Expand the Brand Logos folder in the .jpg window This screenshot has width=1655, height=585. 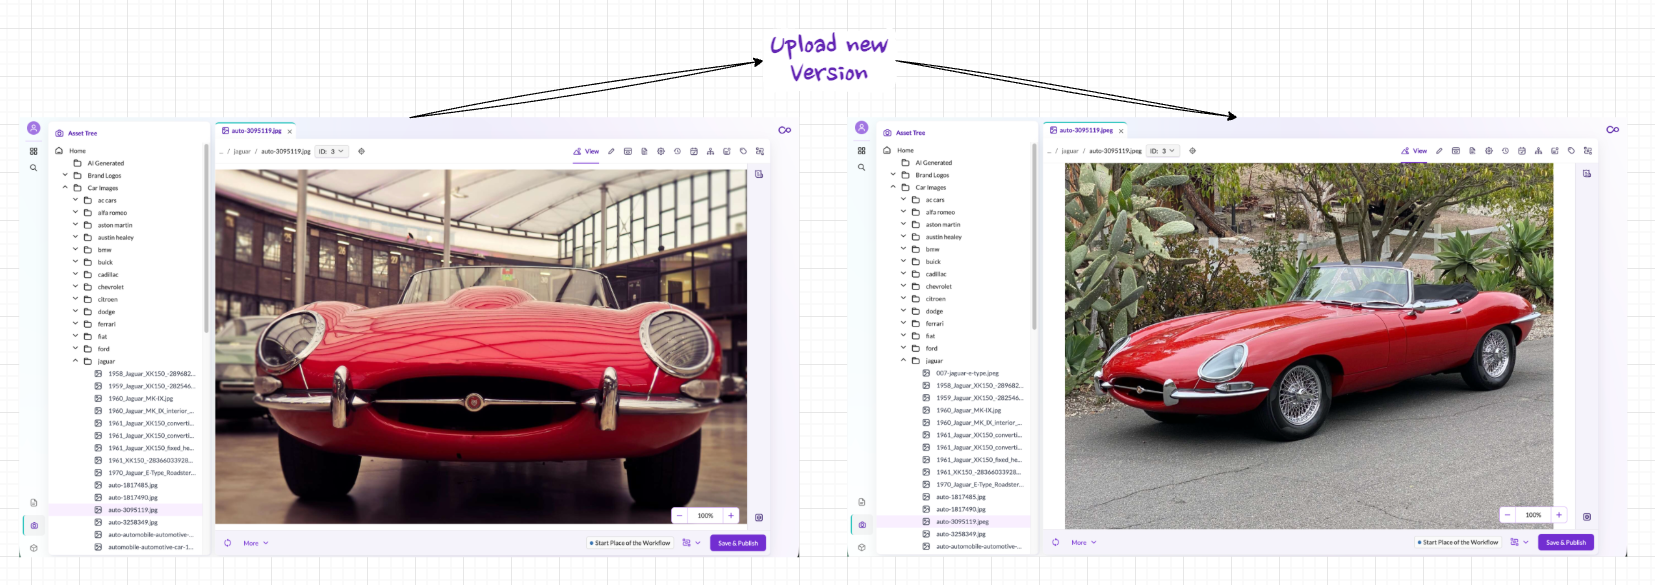click(66, 176)
